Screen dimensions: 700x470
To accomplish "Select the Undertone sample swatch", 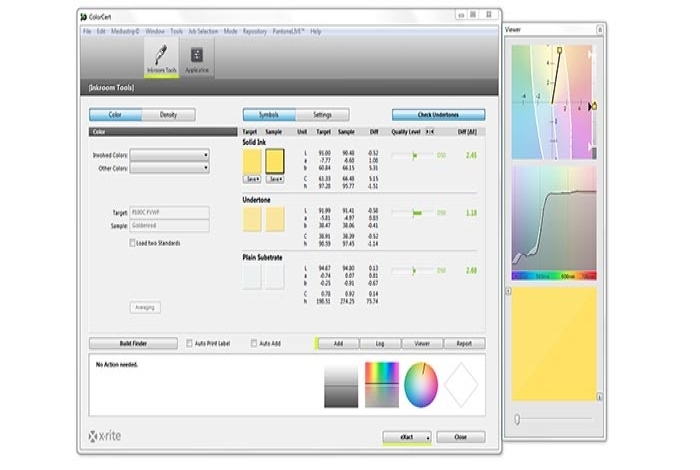I will point(275,219).
